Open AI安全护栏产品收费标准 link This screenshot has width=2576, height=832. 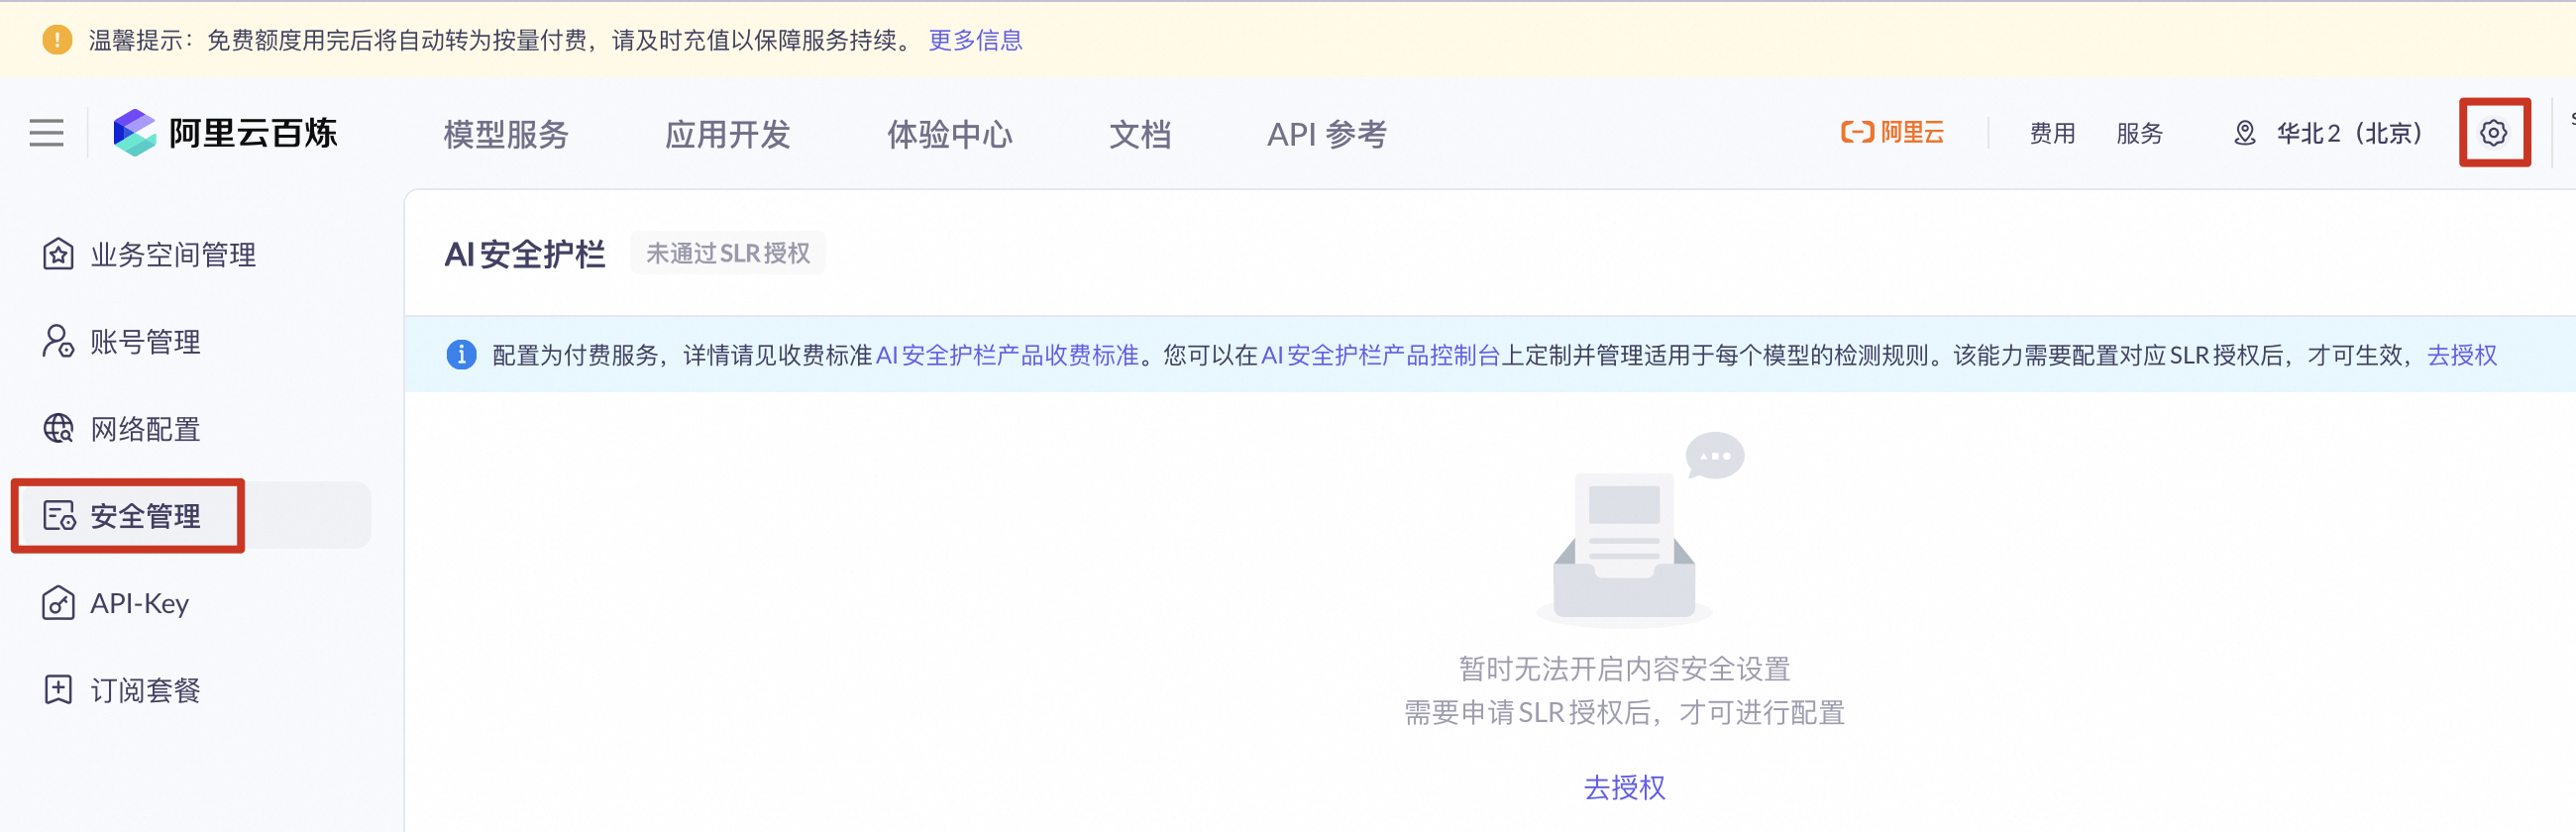(1007, 355)
